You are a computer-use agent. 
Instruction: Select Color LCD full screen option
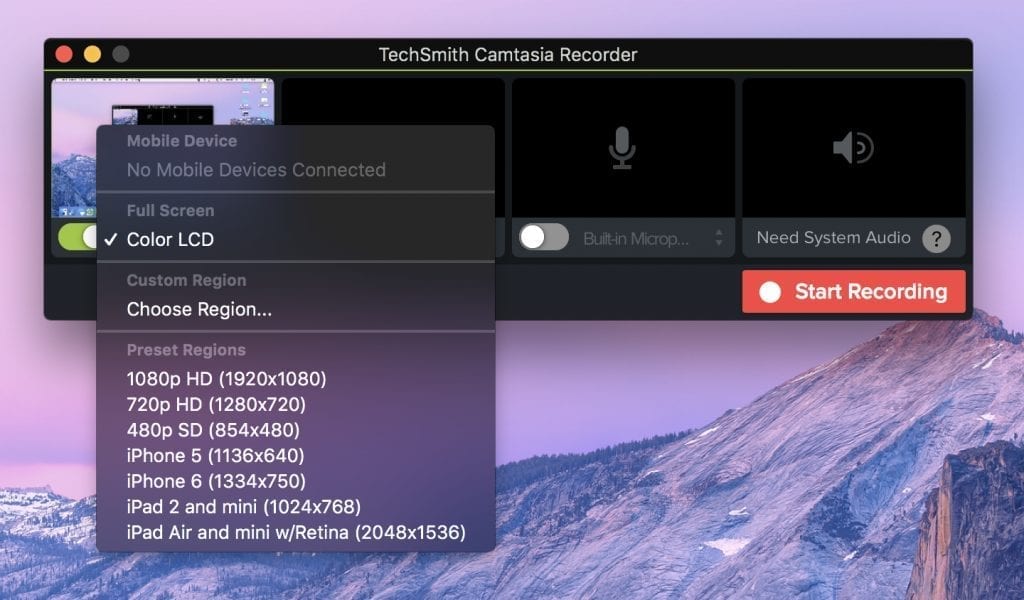[x=296, y=240]
